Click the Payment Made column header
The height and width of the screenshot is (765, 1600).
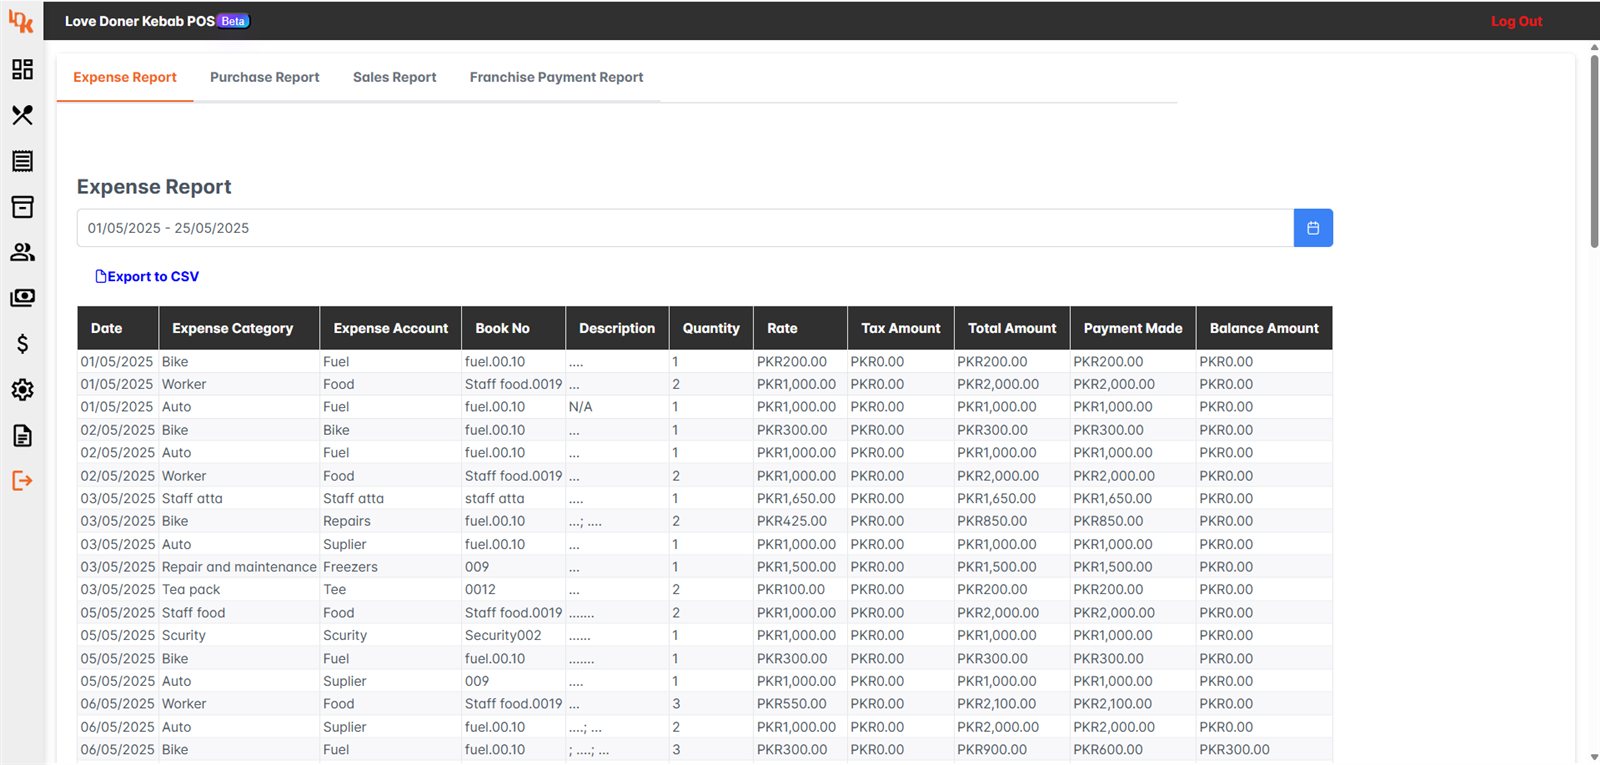tap(1133, 328)
